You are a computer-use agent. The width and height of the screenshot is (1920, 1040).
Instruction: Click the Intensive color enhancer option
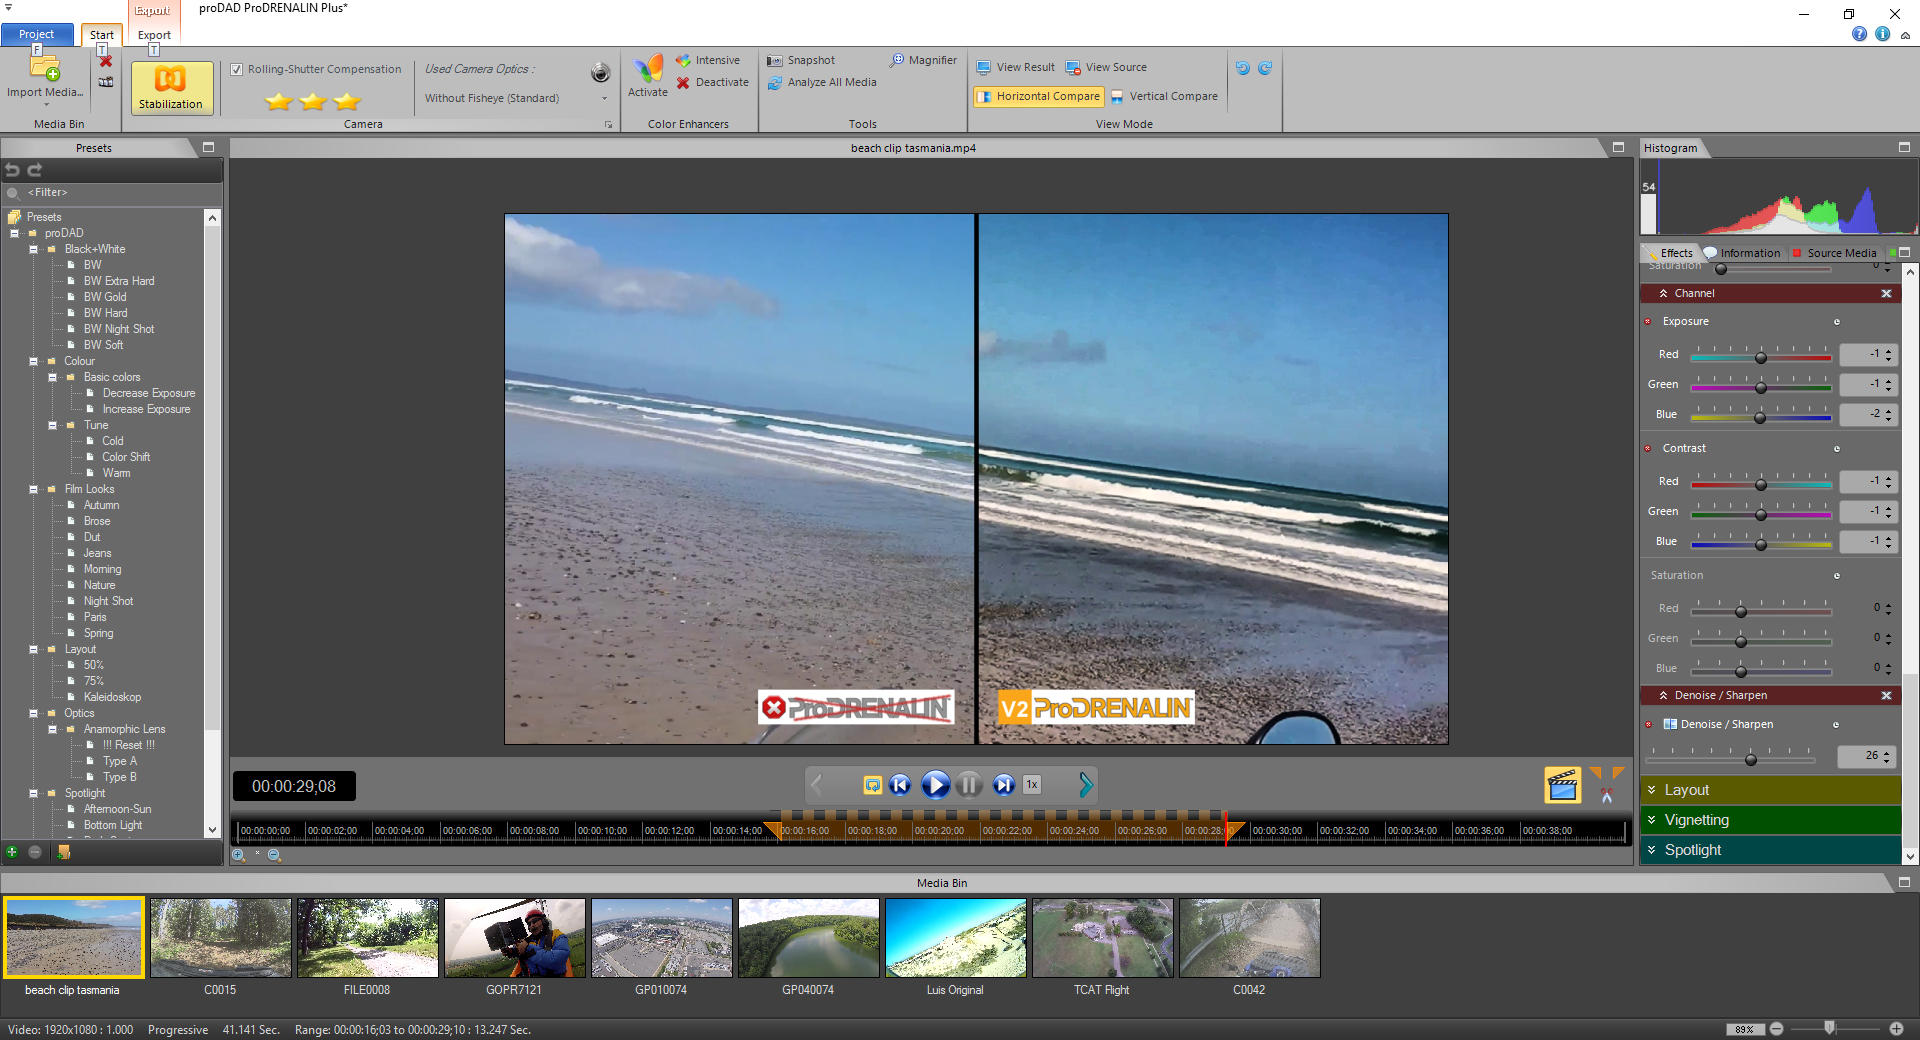click(708, 60)
